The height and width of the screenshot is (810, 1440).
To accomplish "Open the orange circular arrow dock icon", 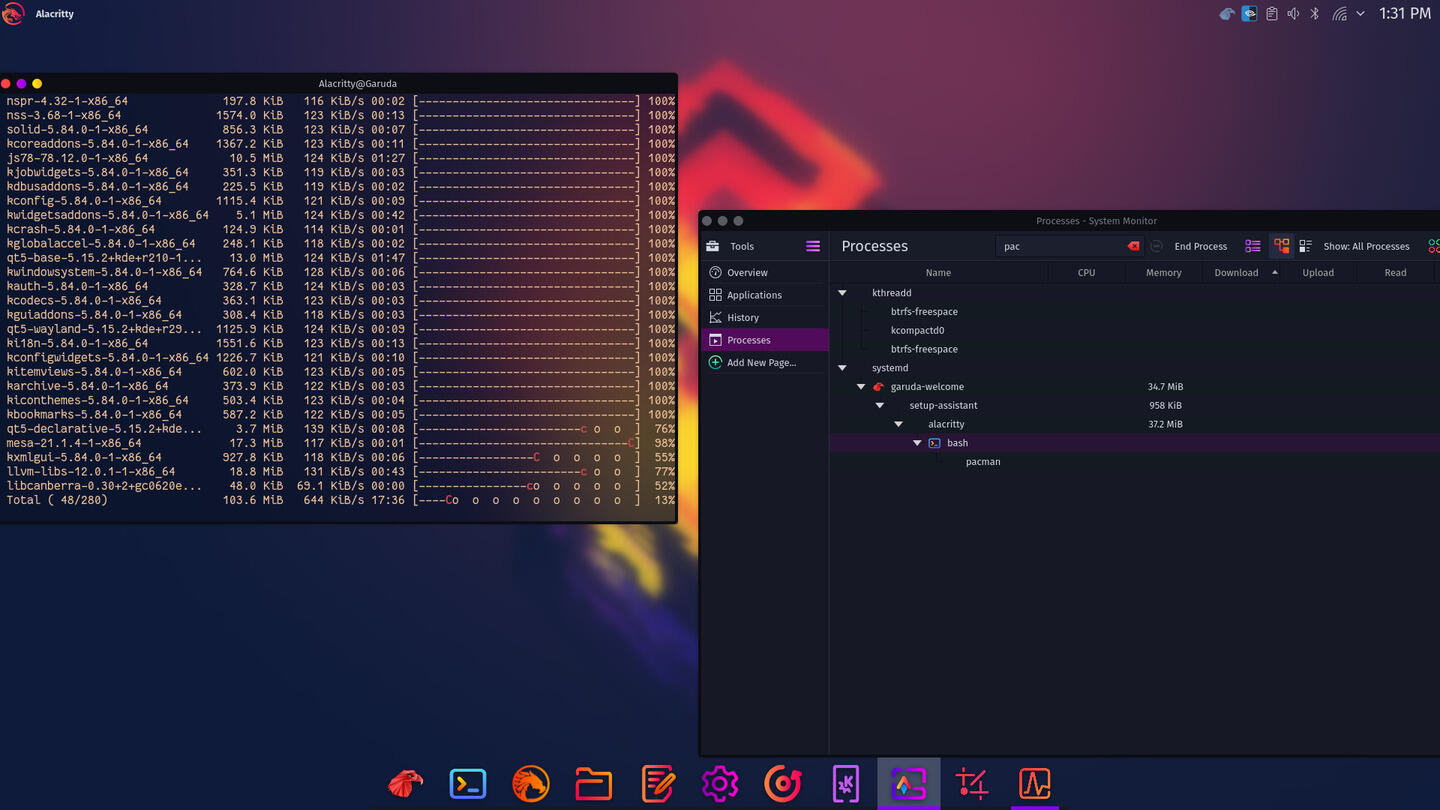I will tap(783, 783).
